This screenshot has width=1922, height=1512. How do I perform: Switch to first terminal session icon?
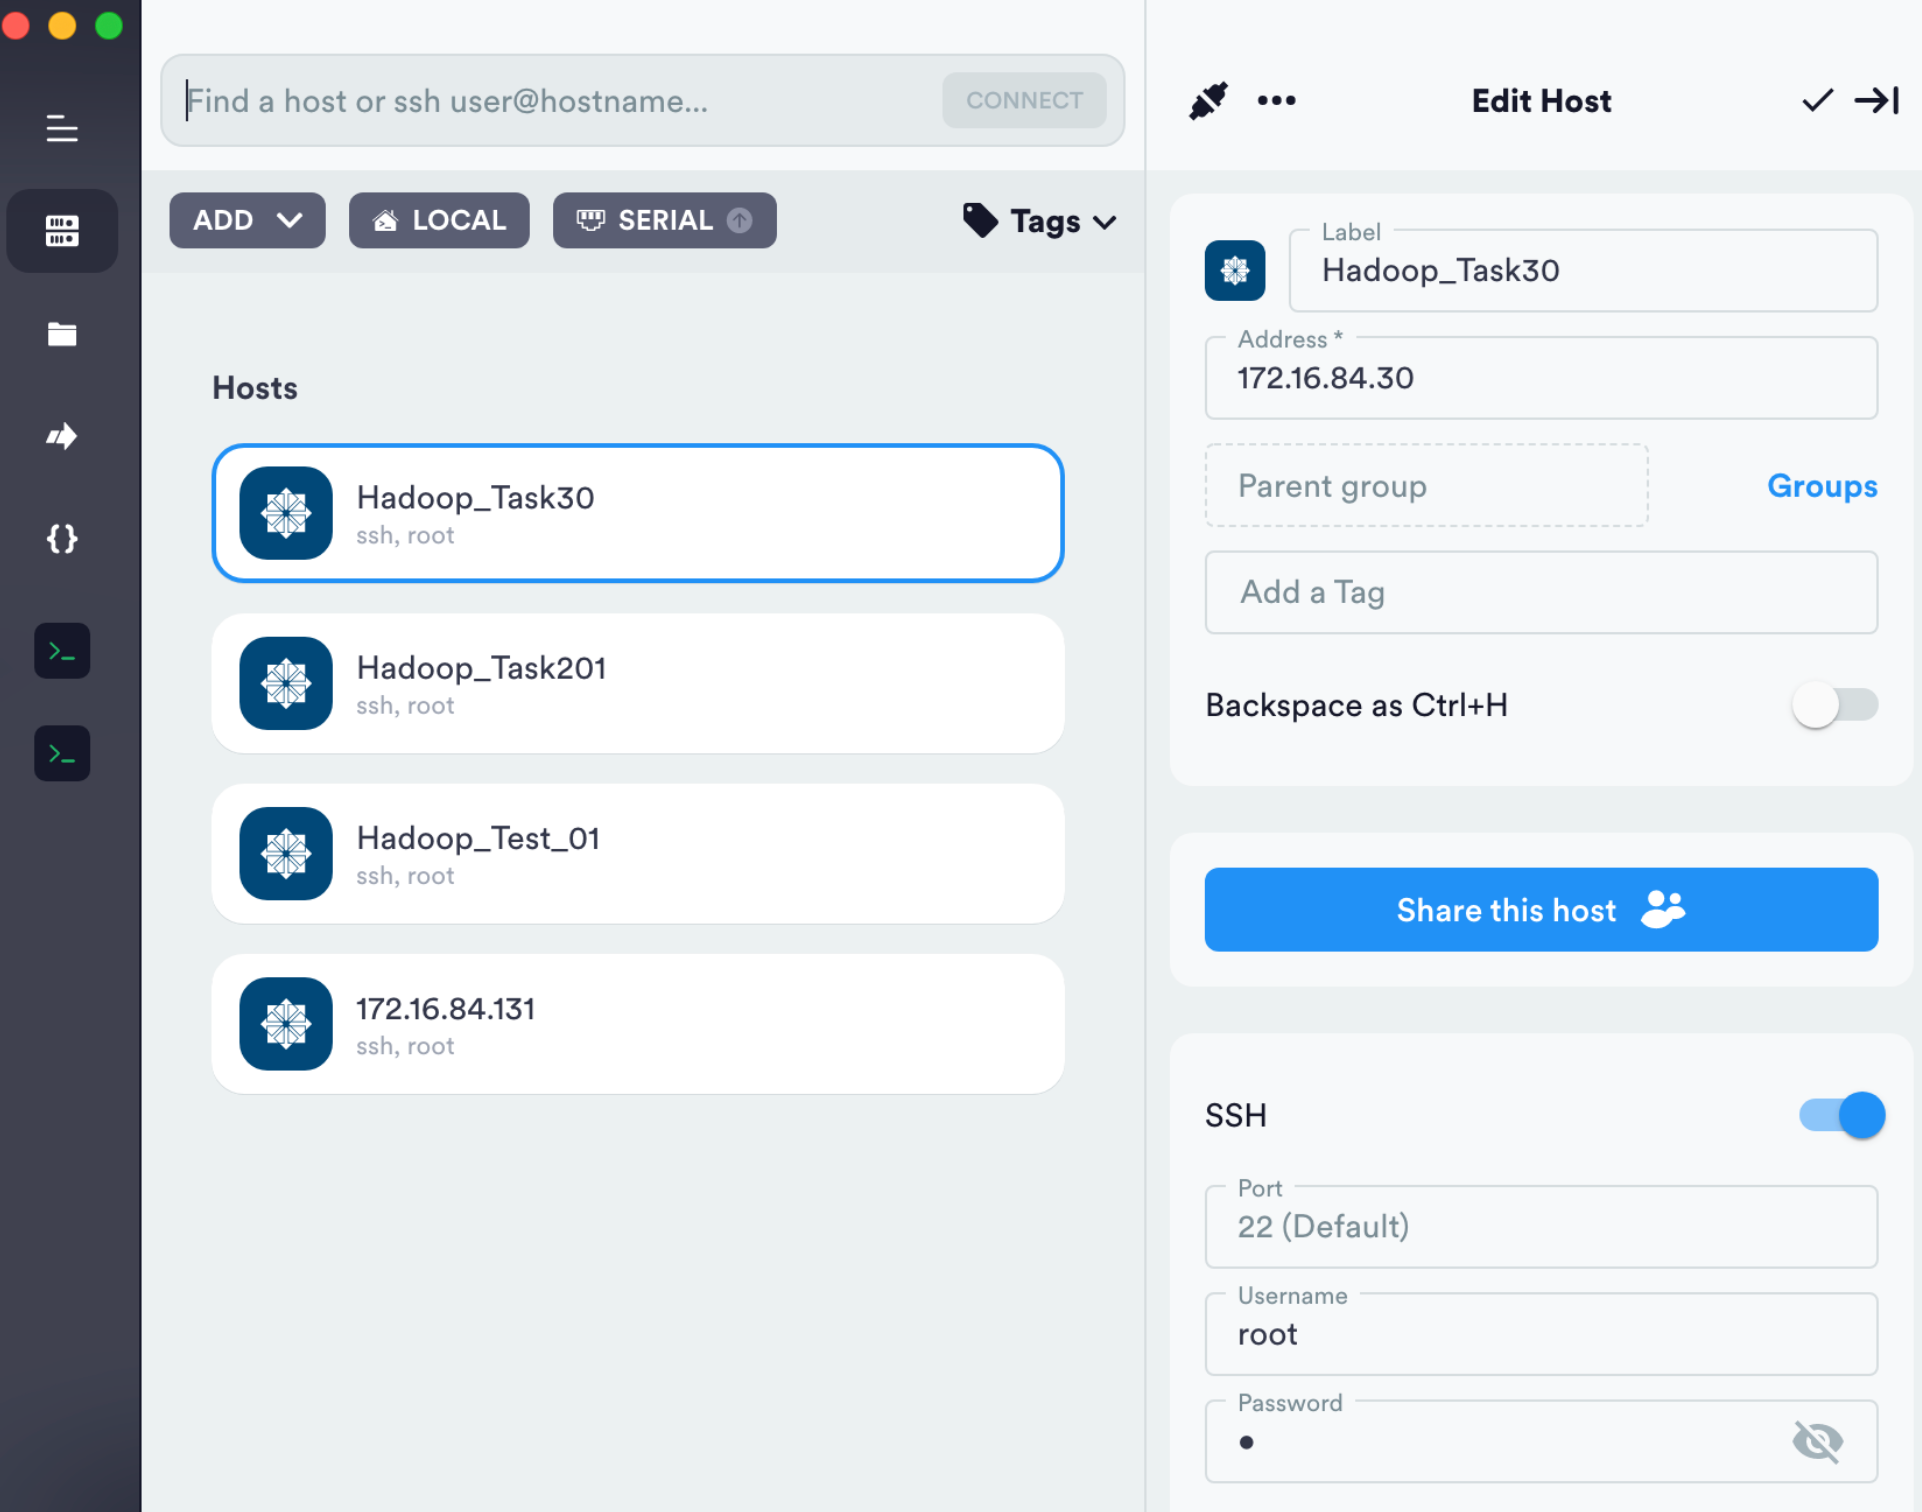click(62, 651)
